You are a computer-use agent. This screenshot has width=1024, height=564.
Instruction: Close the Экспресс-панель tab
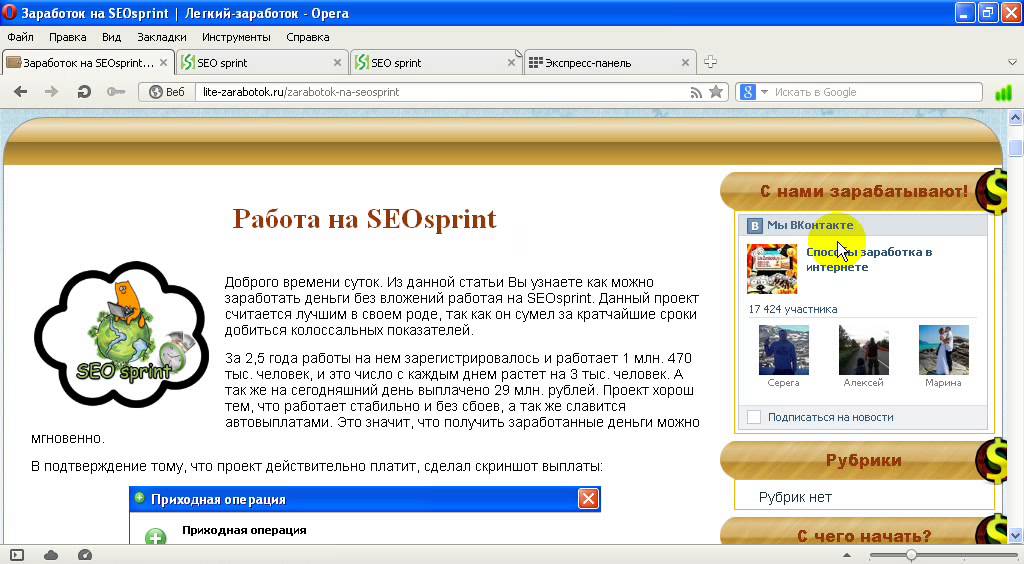(685, 63)
